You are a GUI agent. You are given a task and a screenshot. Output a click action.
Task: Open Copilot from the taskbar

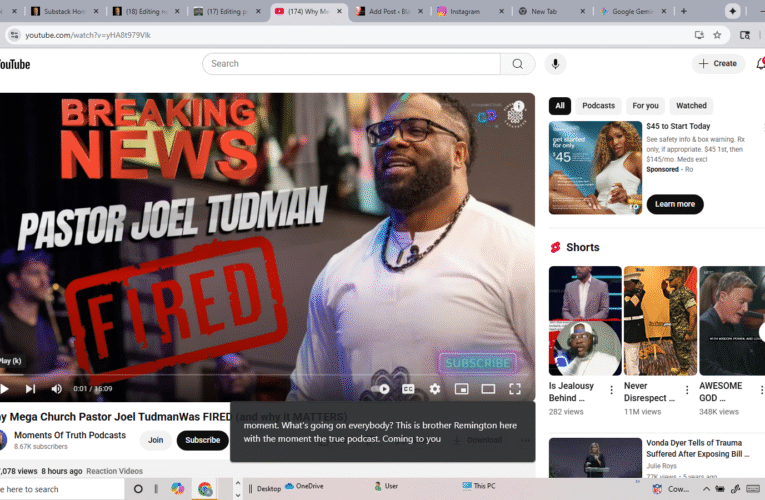pos(178,489)
